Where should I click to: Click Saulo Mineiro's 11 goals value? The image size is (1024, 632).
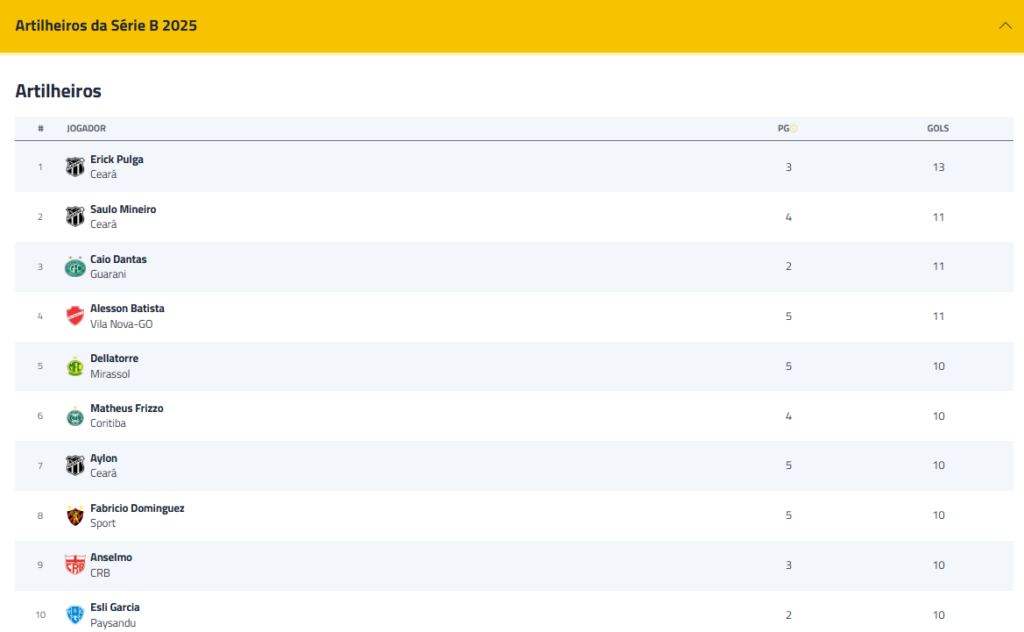coord(938,217)
